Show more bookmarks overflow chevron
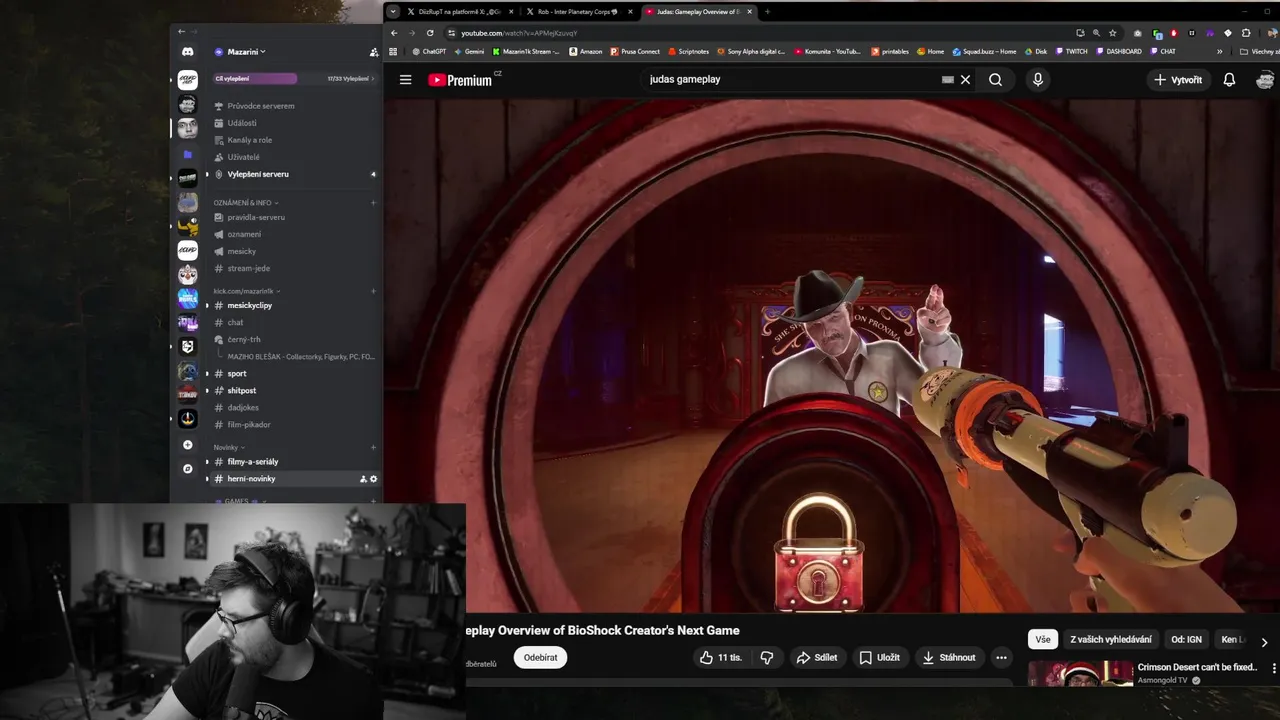This screenshot has height=720, width=1280. [1219, 51]
